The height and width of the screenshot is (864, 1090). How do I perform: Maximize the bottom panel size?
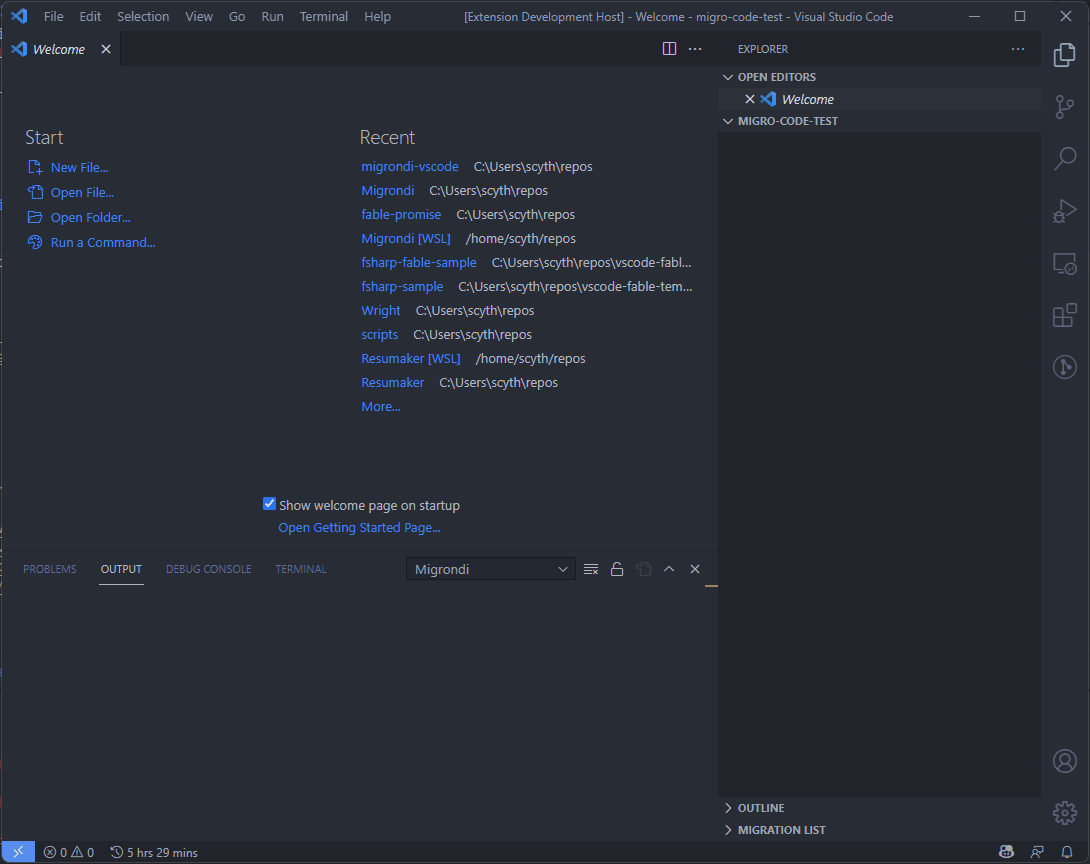pyautogui.click(x=669, y=569)
